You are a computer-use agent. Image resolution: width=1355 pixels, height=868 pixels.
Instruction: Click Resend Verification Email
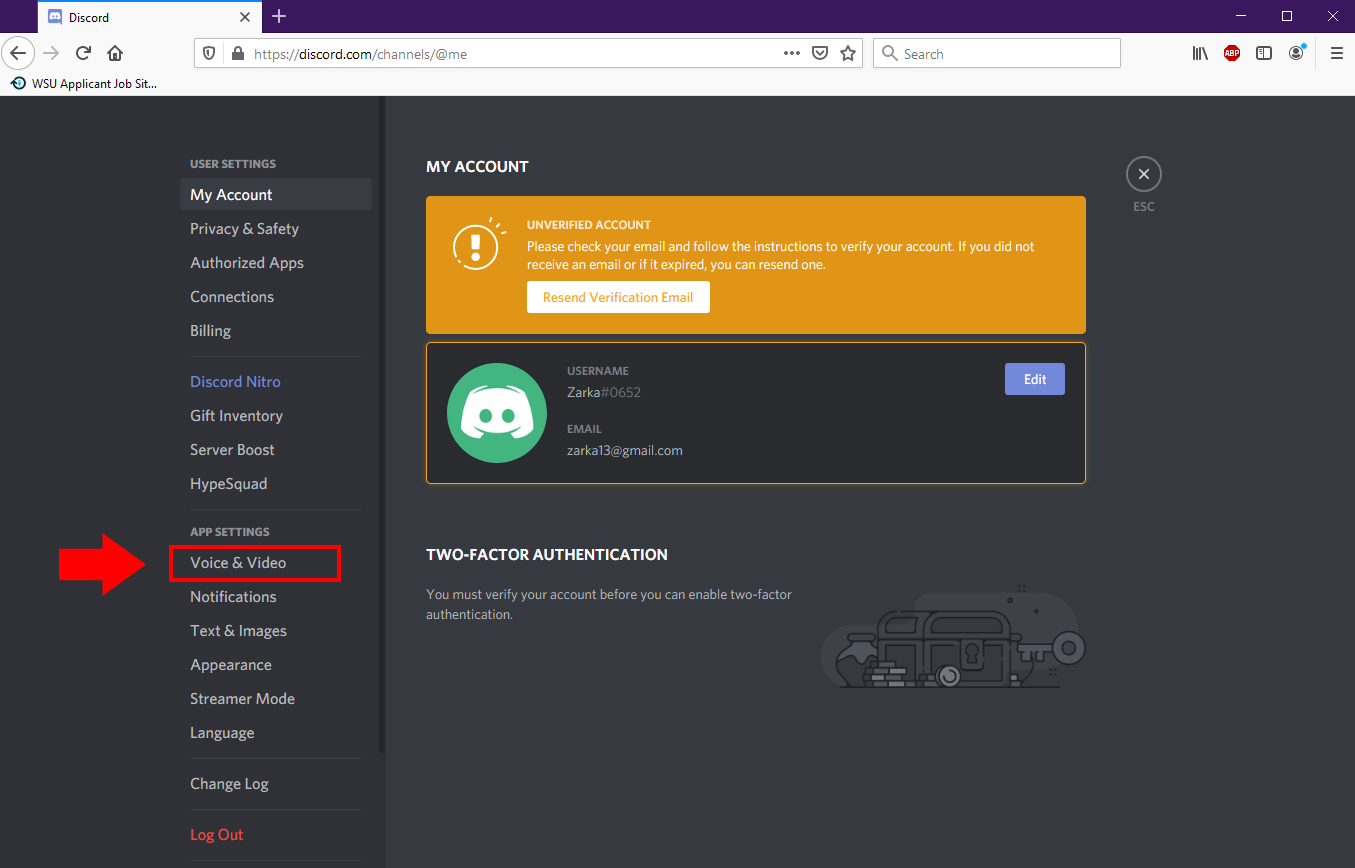point(618,297)
